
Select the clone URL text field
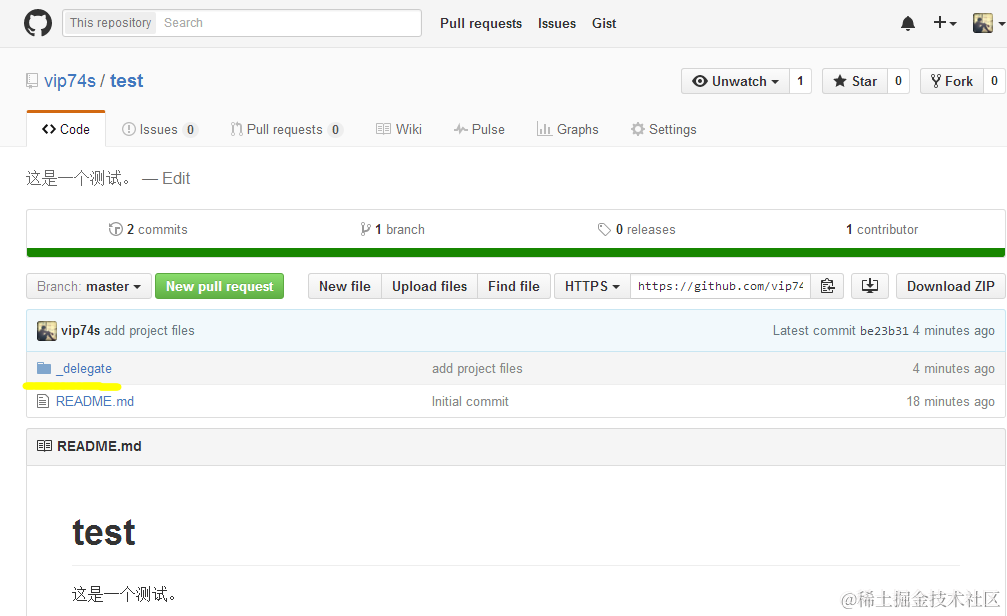tap(721, 286)
